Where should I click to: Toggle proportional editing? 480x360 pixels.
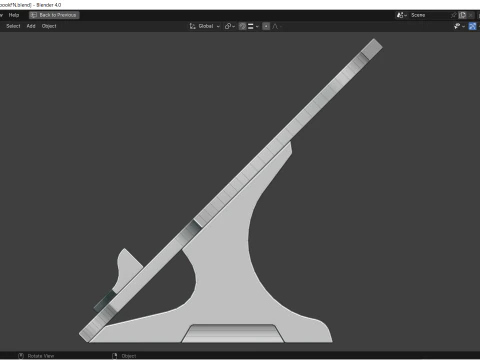[266, 26]
